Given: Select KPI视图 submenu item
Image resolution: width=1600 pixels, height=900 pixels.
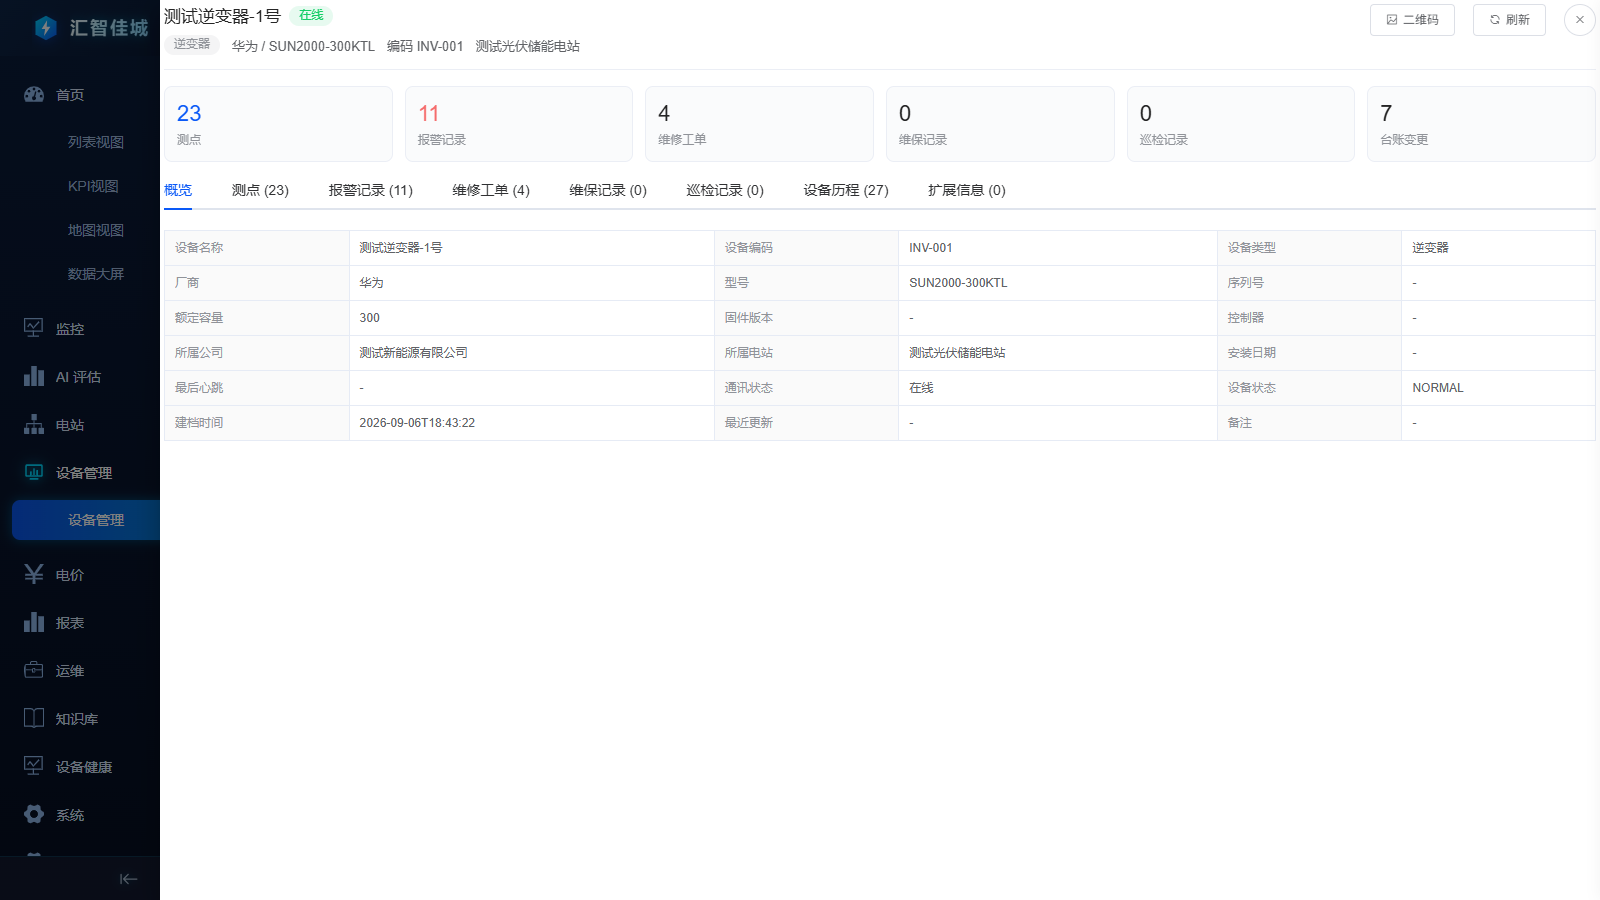Looking at the screenshot, I should tap(93, 186).
